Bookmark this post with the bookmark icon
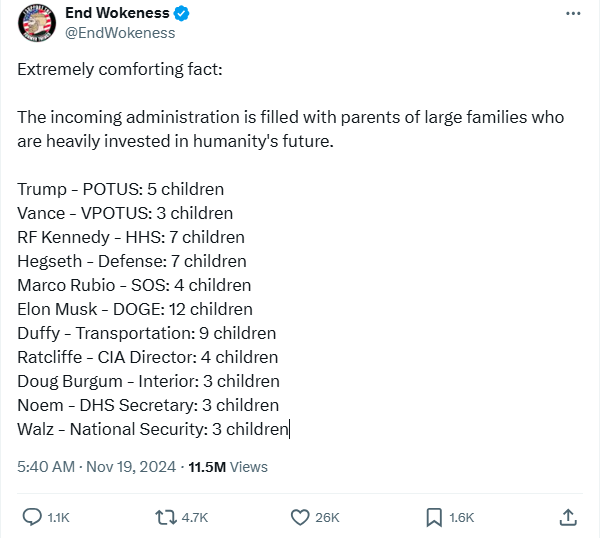This screenshot has width=600, height=538. tap(434, 516)
